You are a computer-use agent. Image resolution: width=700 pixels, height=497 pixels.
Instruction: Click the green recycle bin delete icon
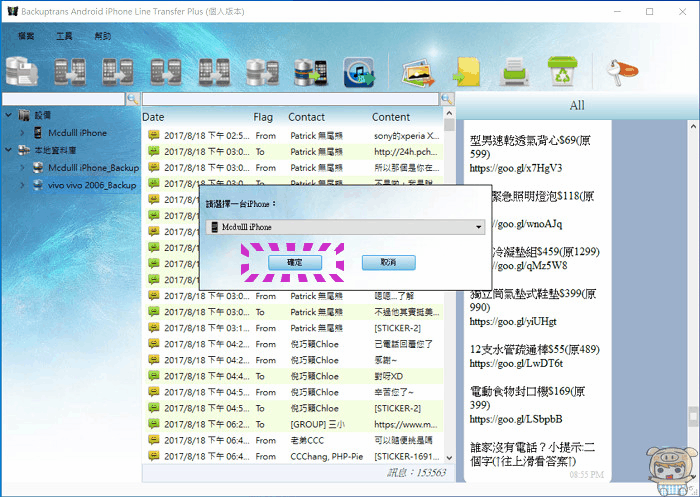coord(562,71)
